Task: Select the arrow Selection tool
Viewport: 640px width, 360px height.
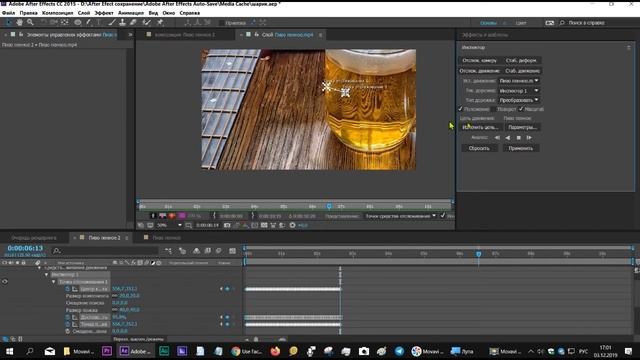Action: 9,22
